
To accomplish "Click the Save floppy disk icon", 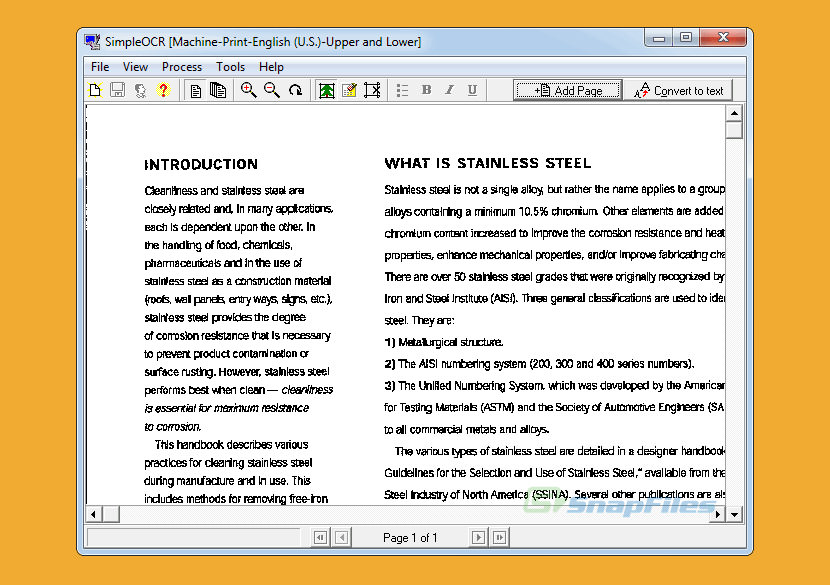I will tap(118, 91).
